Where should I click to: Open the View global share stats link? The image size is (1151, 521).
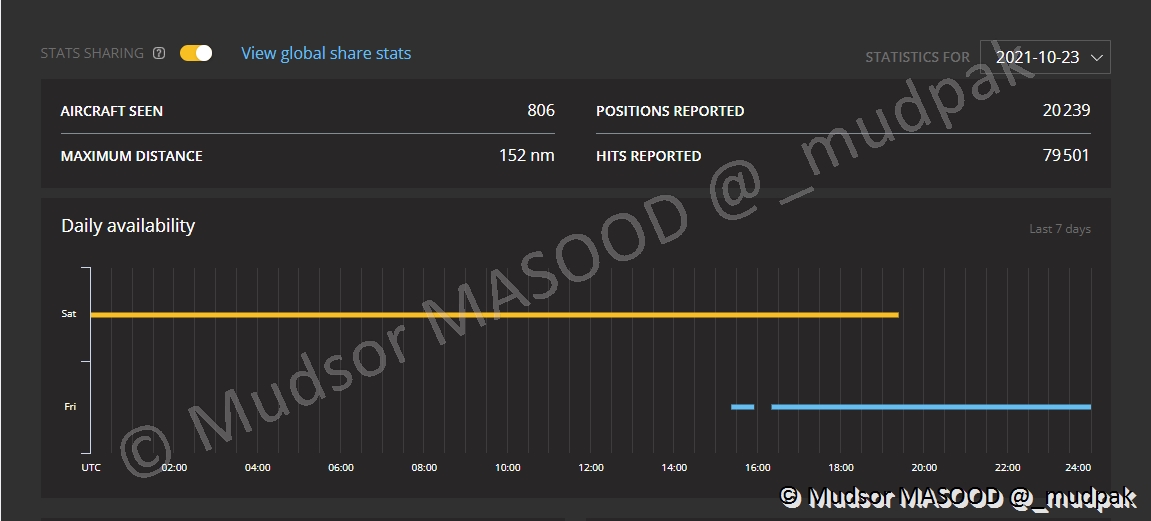[x=326, y=53]
